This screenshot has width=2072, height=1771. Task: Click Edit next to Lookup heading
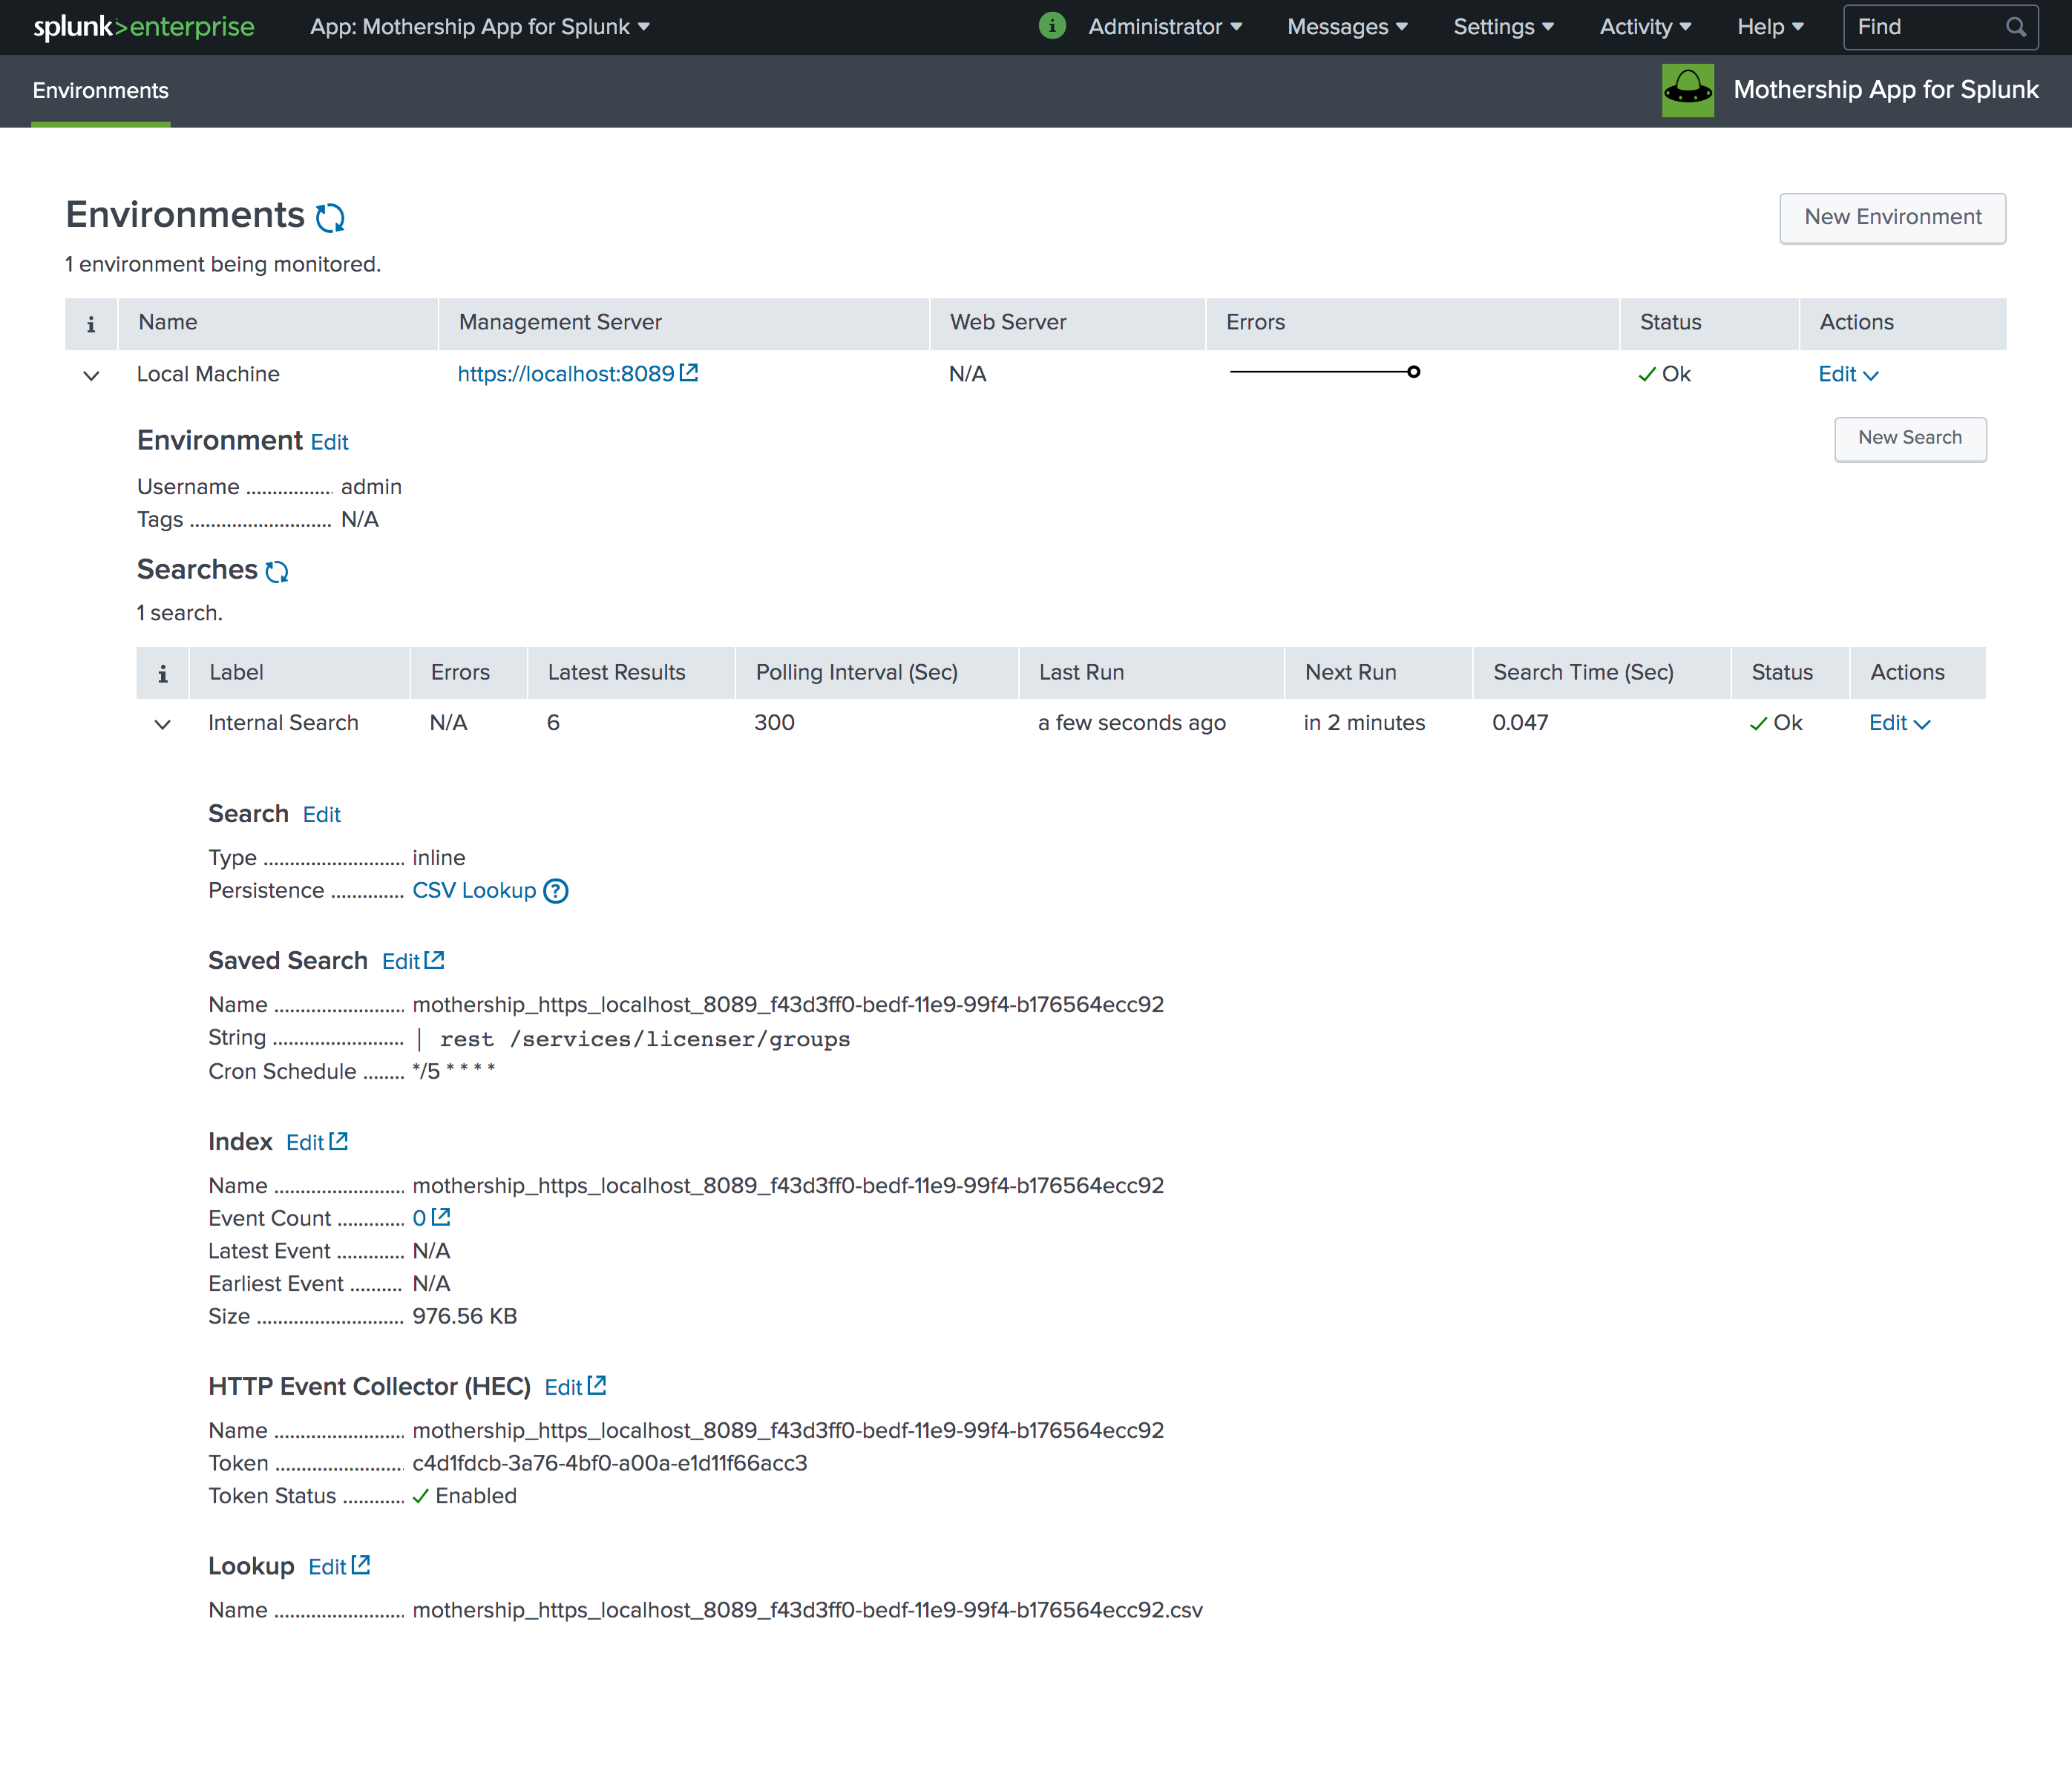click(339, 1566)
